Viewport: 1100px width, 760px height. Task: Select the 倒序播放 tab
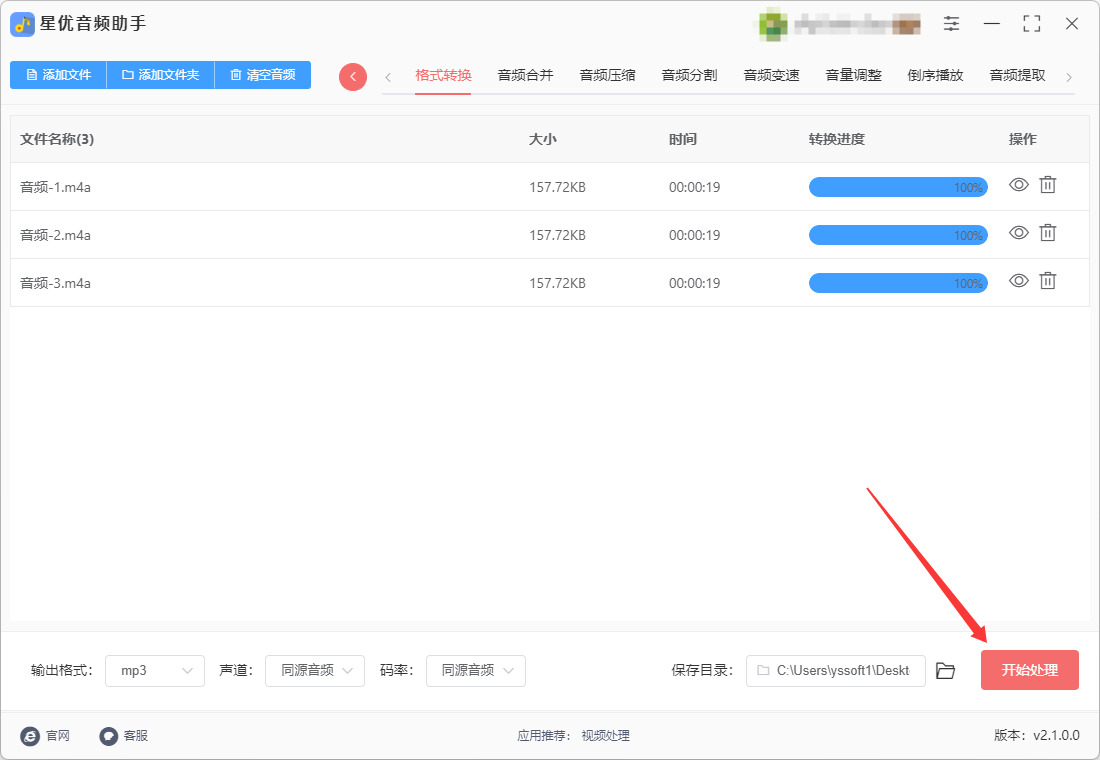[x=936, y=75]
